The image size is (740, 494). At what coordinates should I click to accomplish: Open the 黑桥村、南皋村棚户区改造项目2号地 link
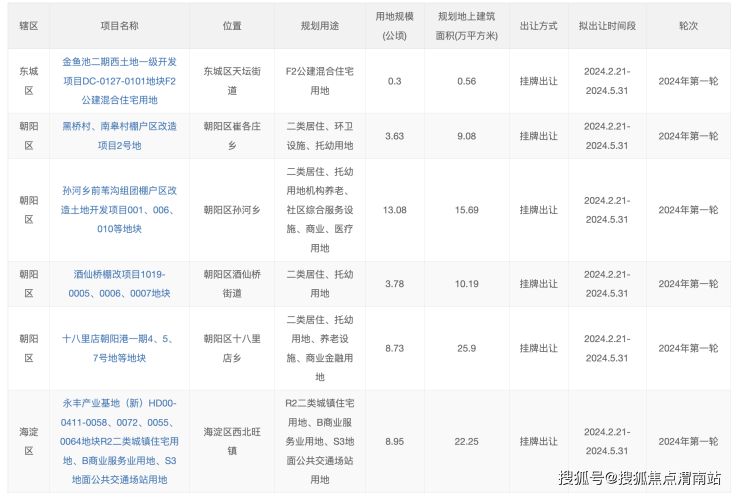(120, 135)
